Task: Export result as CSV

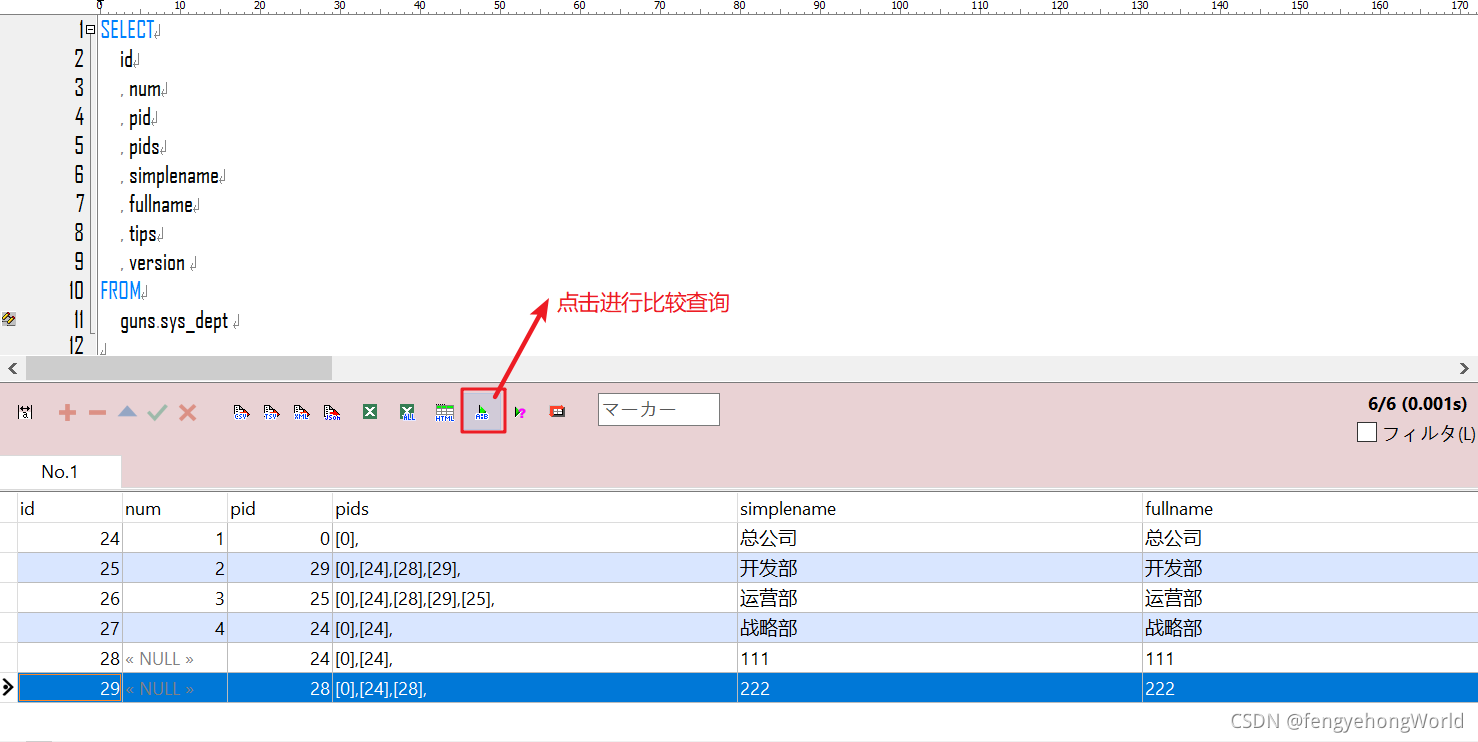Action: pyautogui.click(x=241, y=412)
